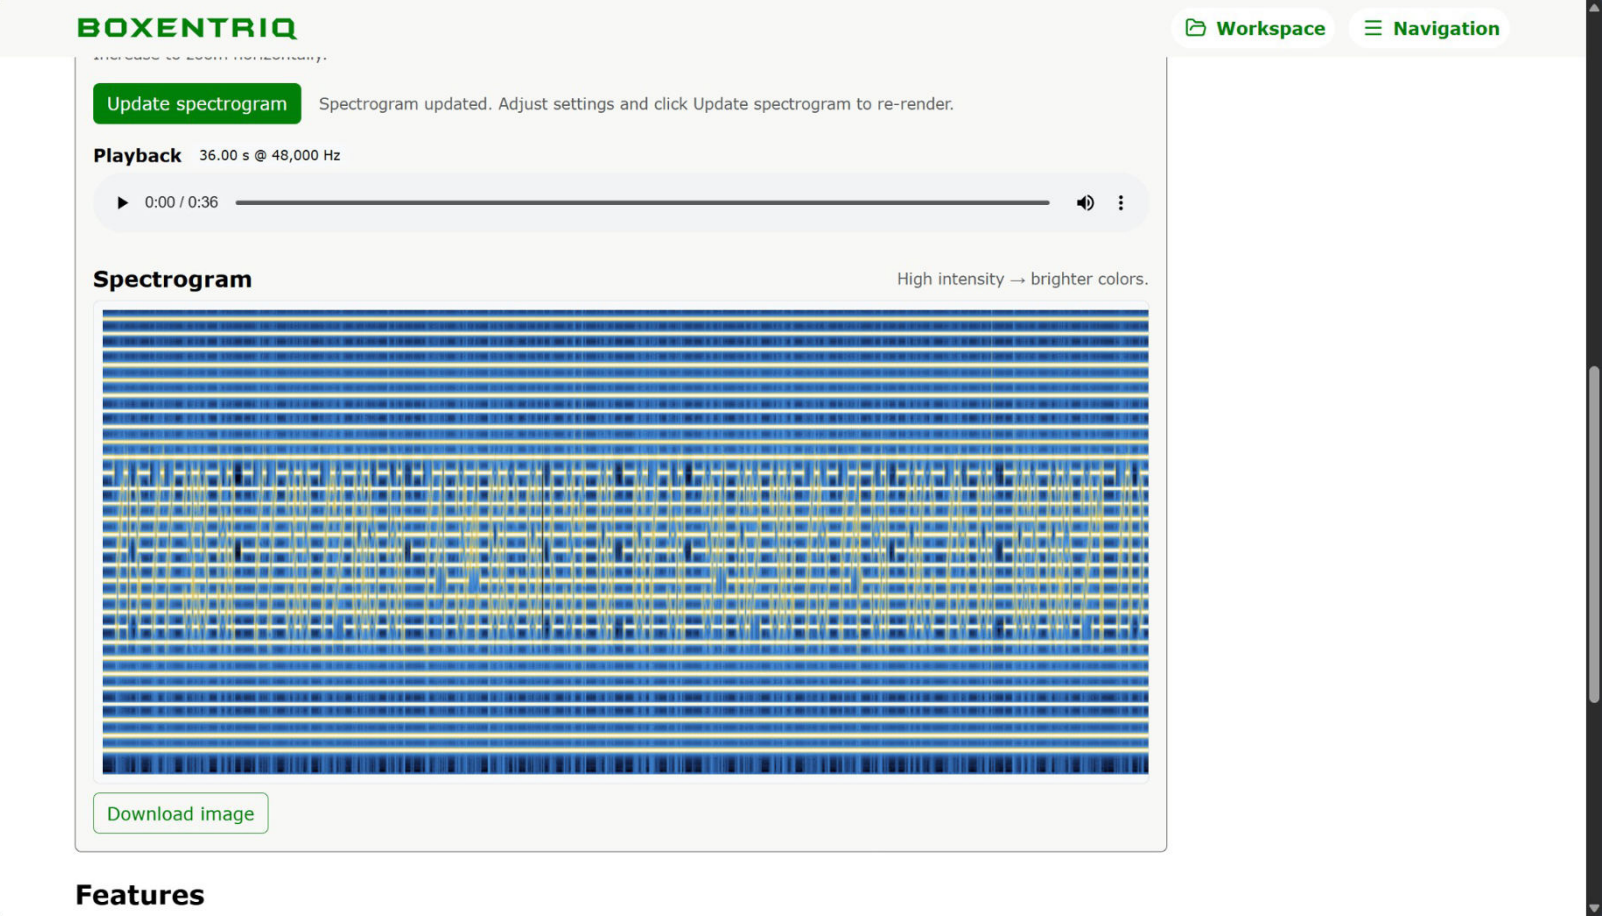Click the Download image button

pos(181,815)
